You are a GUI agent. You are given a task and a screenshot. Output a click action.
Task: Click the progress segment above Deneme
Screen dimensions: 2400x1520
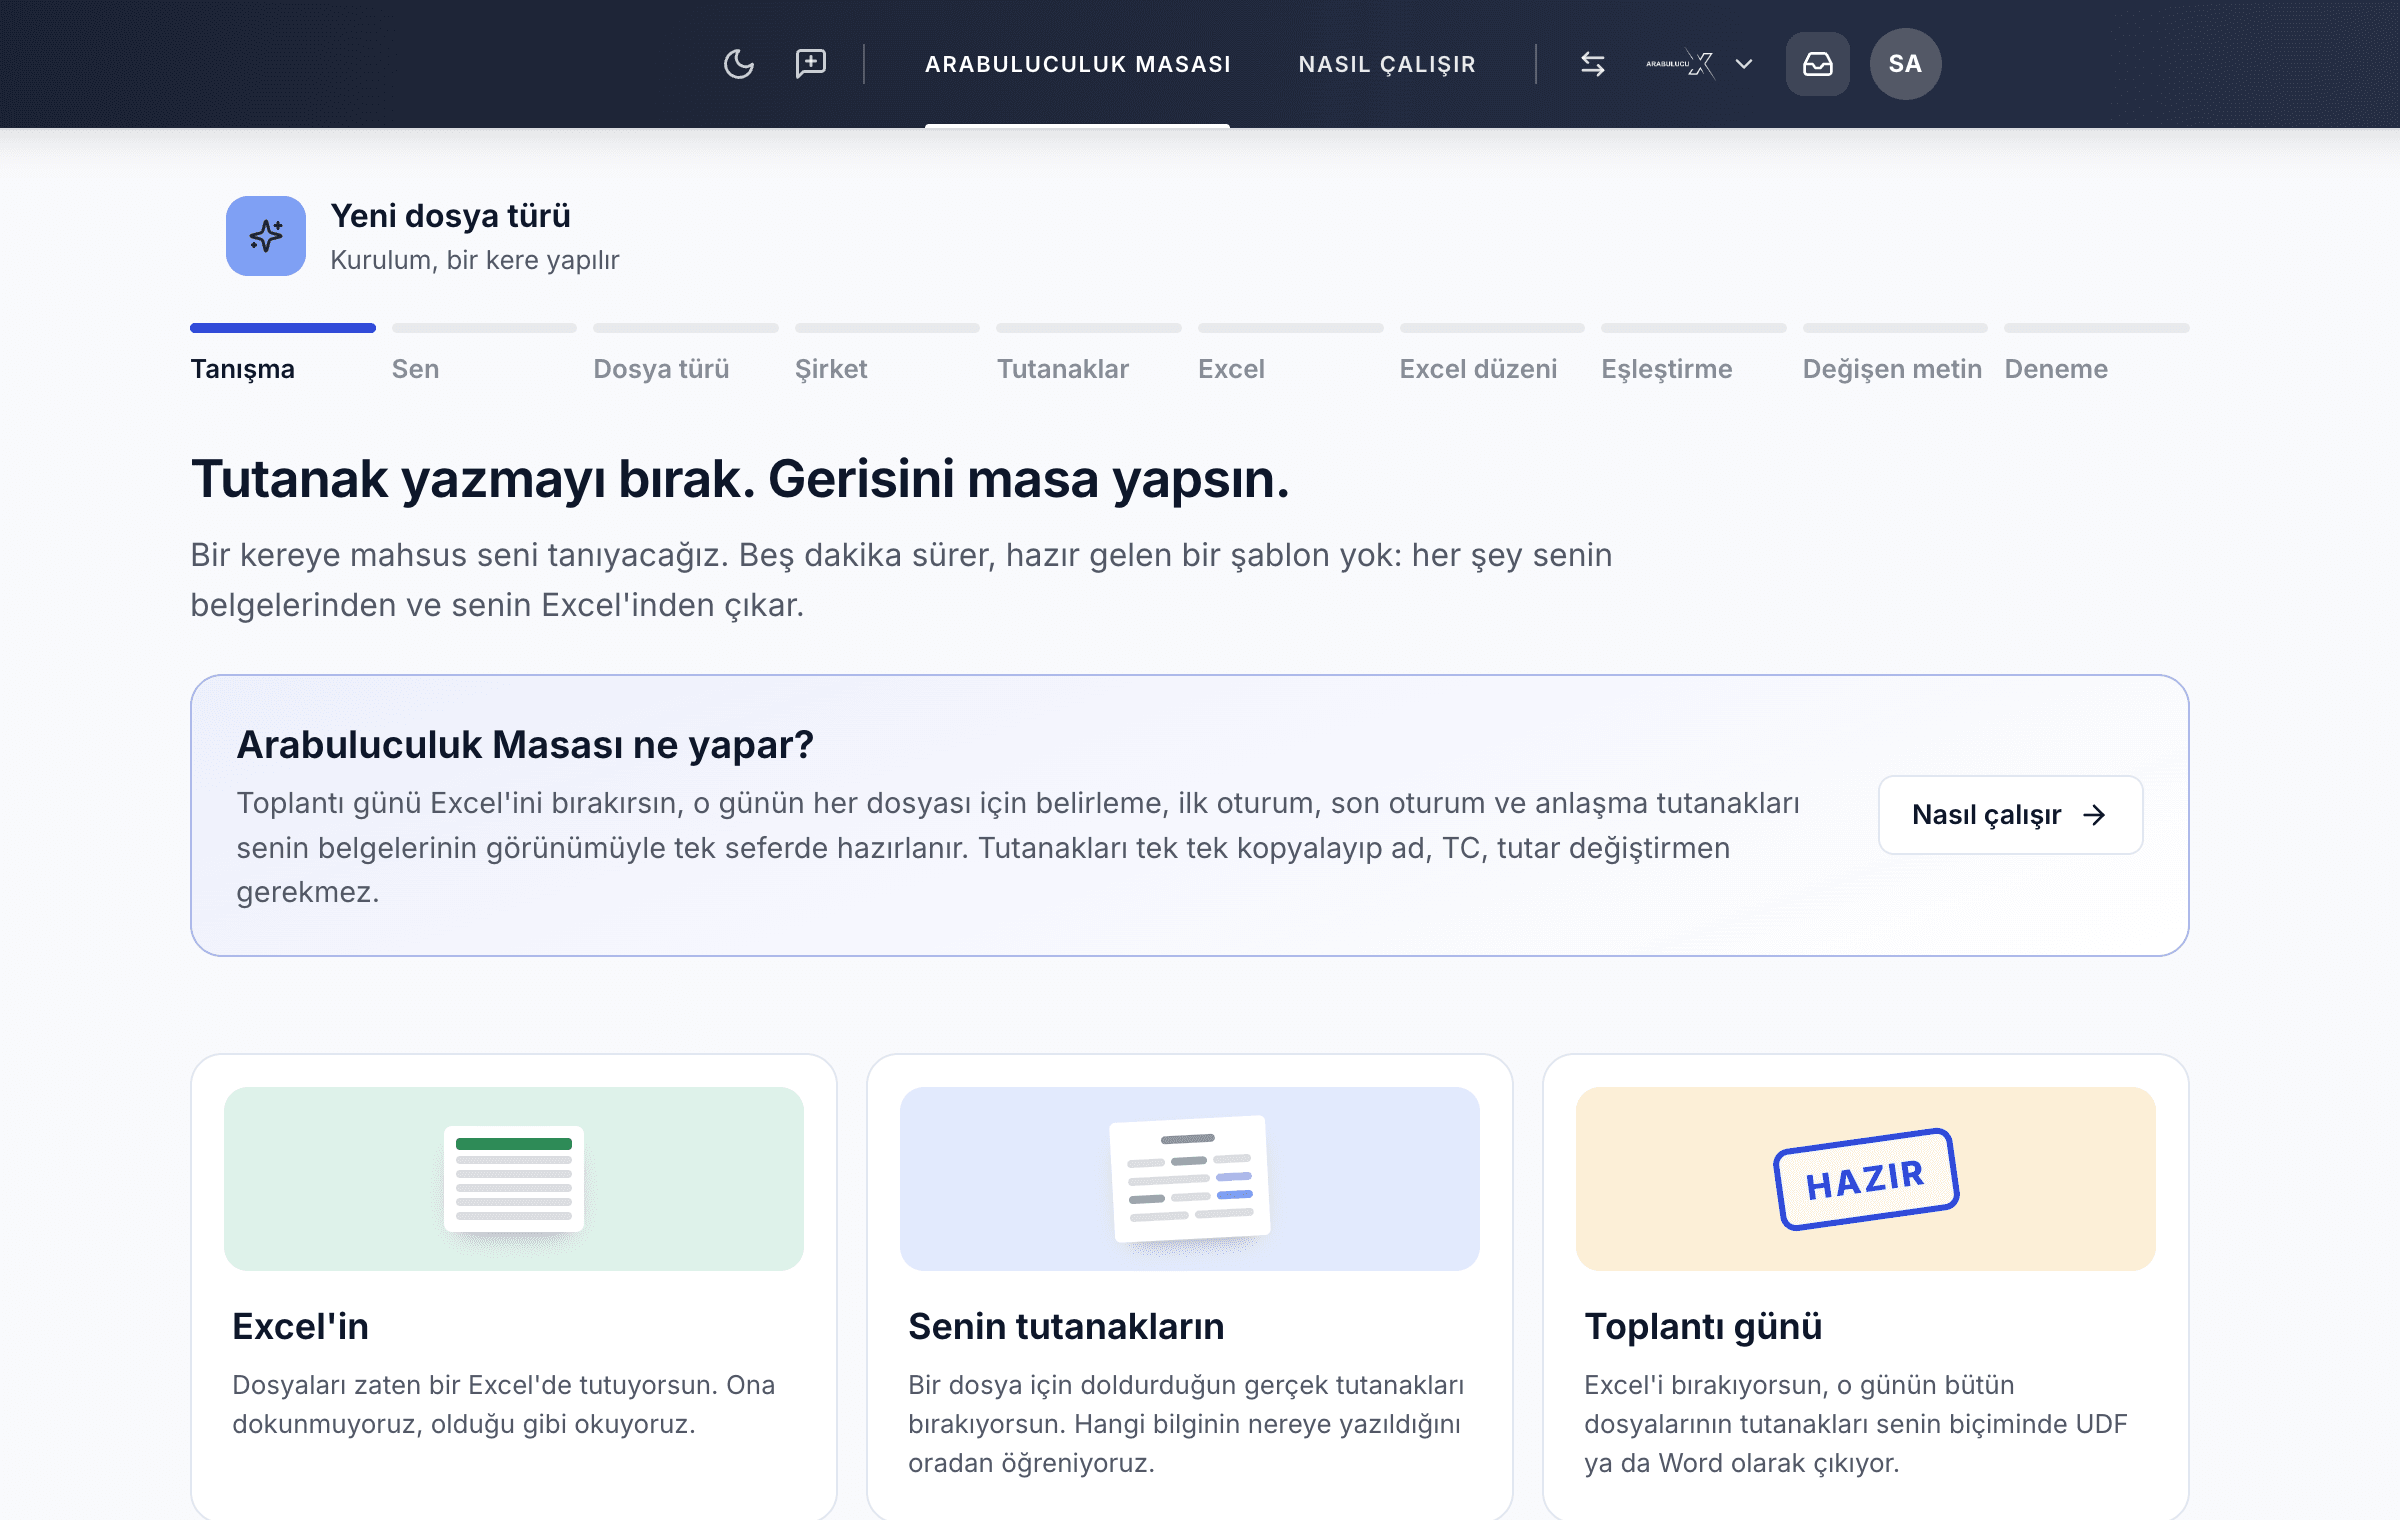(2097, 328)
